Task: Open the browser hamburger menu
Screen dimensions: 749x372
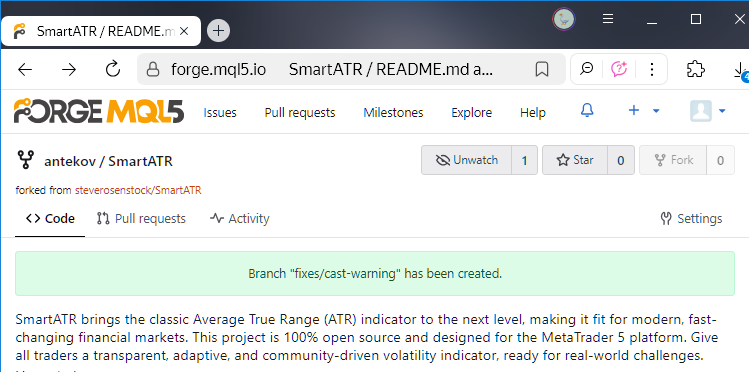Action: coord(608,19)
